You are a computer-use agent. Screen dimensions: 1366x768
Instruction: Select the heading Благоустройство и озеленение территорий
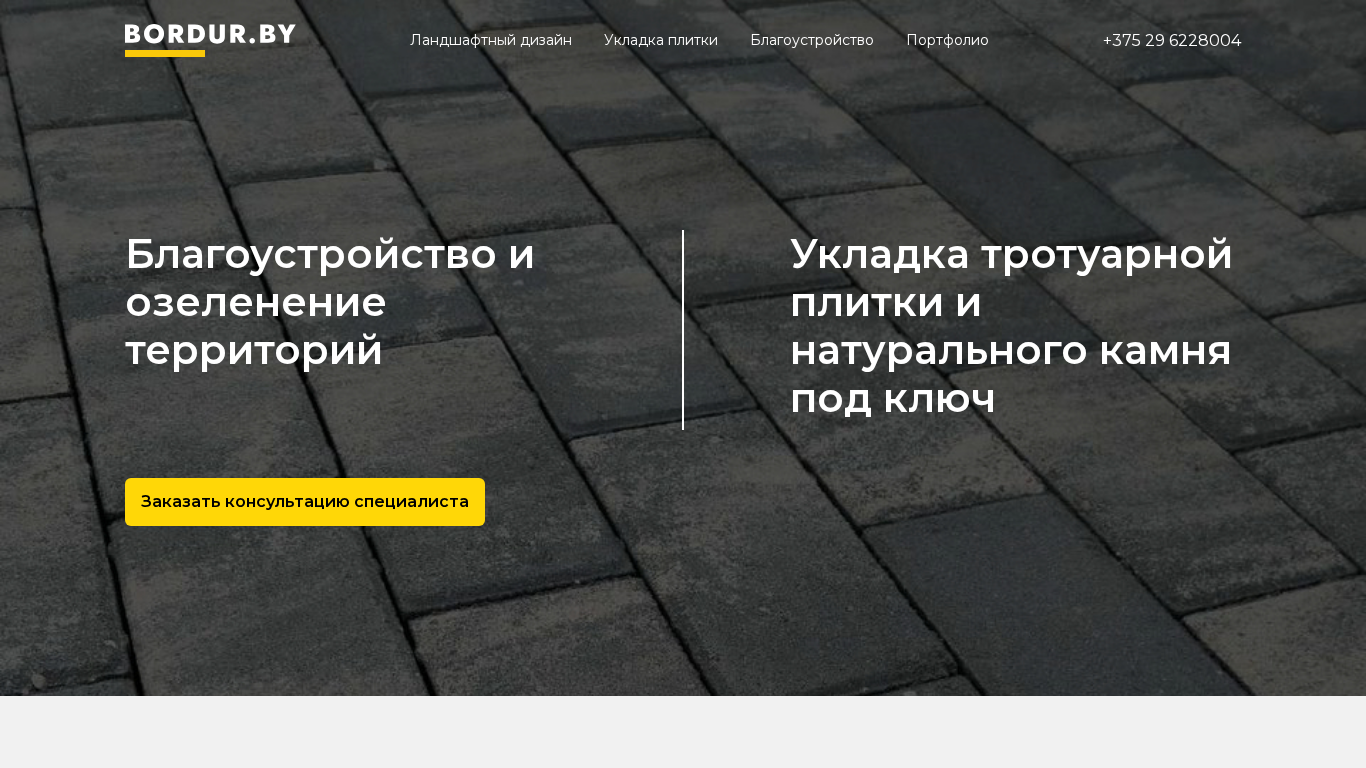(330, 302)
